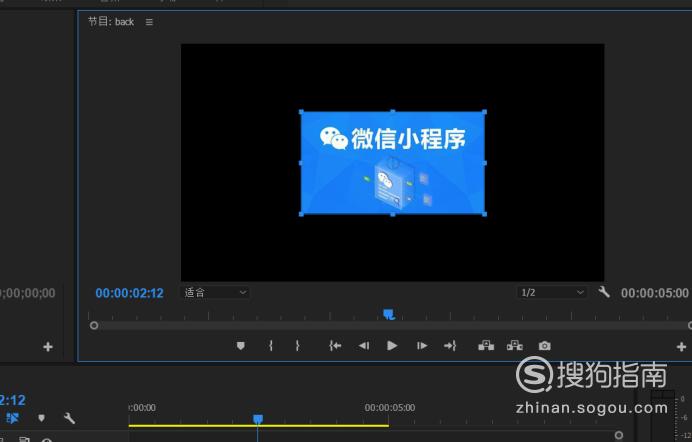Click the bottom-left transform handle of the image
The image size is (692, 442).
(301, 214)
